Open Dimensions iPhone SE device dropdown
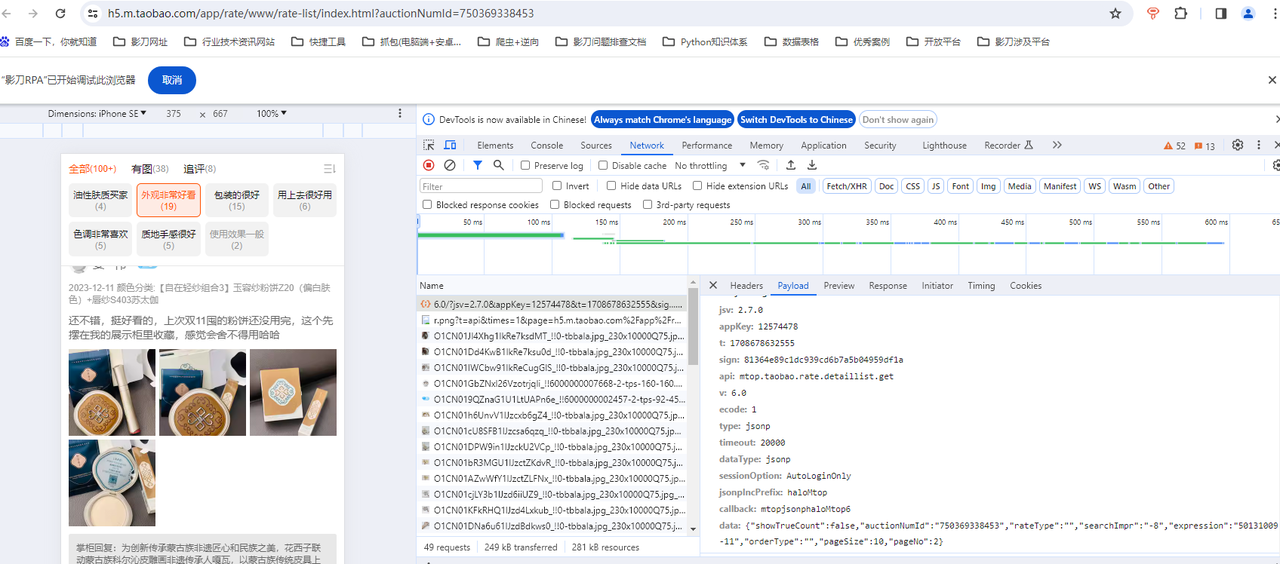Viewport: 1280px width, 564px height. tap(97, 114)
